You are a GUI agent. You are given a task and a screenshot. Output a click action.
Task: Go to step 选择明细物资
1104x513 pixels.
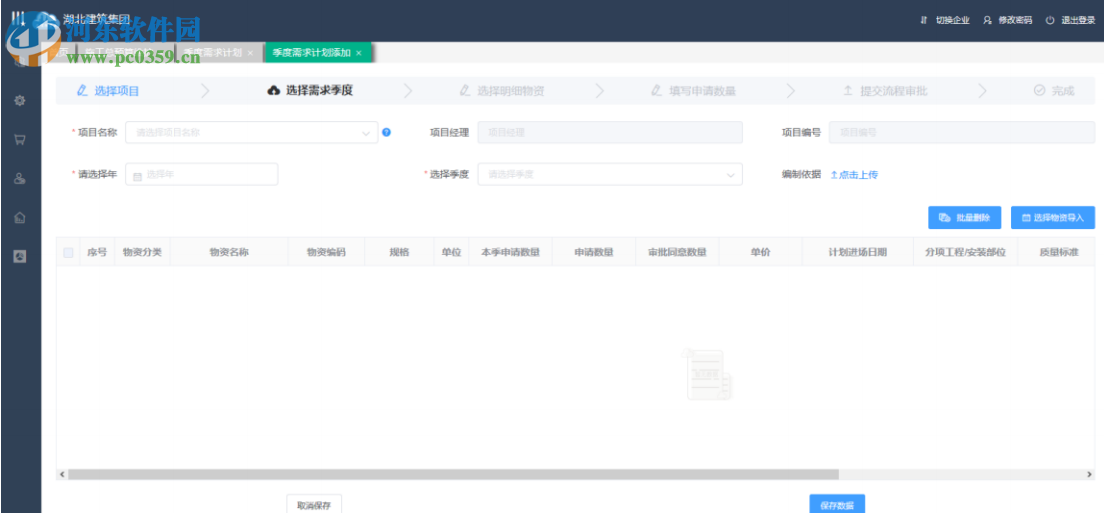[x=501, y=91]
